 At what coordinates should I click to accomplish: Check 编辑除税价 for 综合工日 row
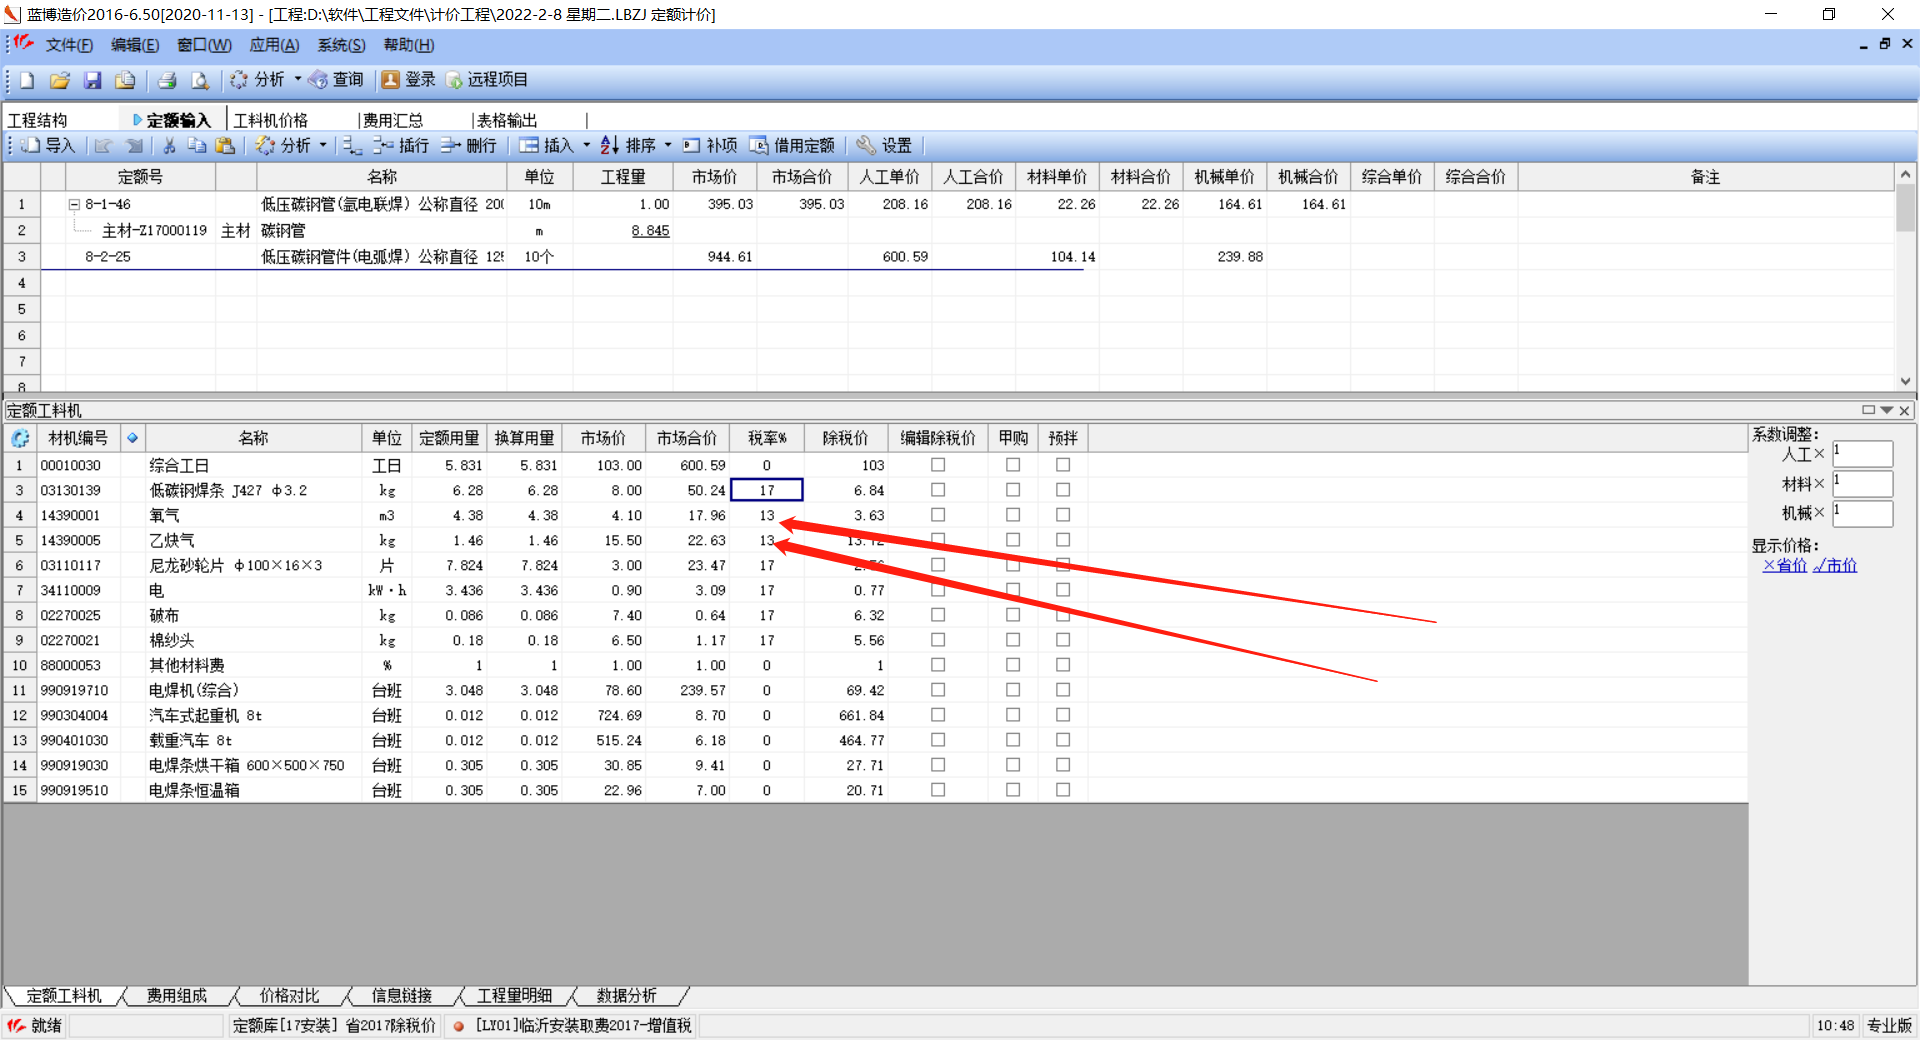(938, 465)
